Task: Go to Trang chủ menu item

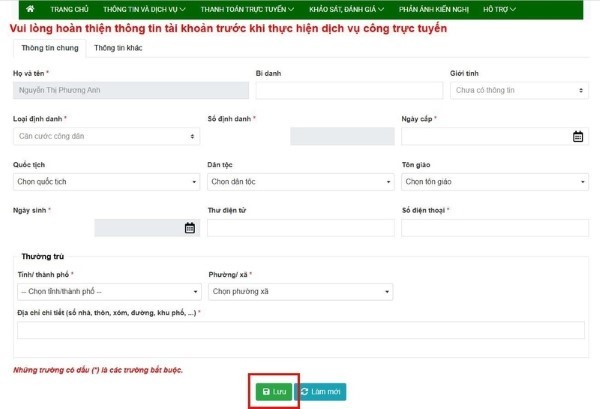Action: click(x=69, y=9)
